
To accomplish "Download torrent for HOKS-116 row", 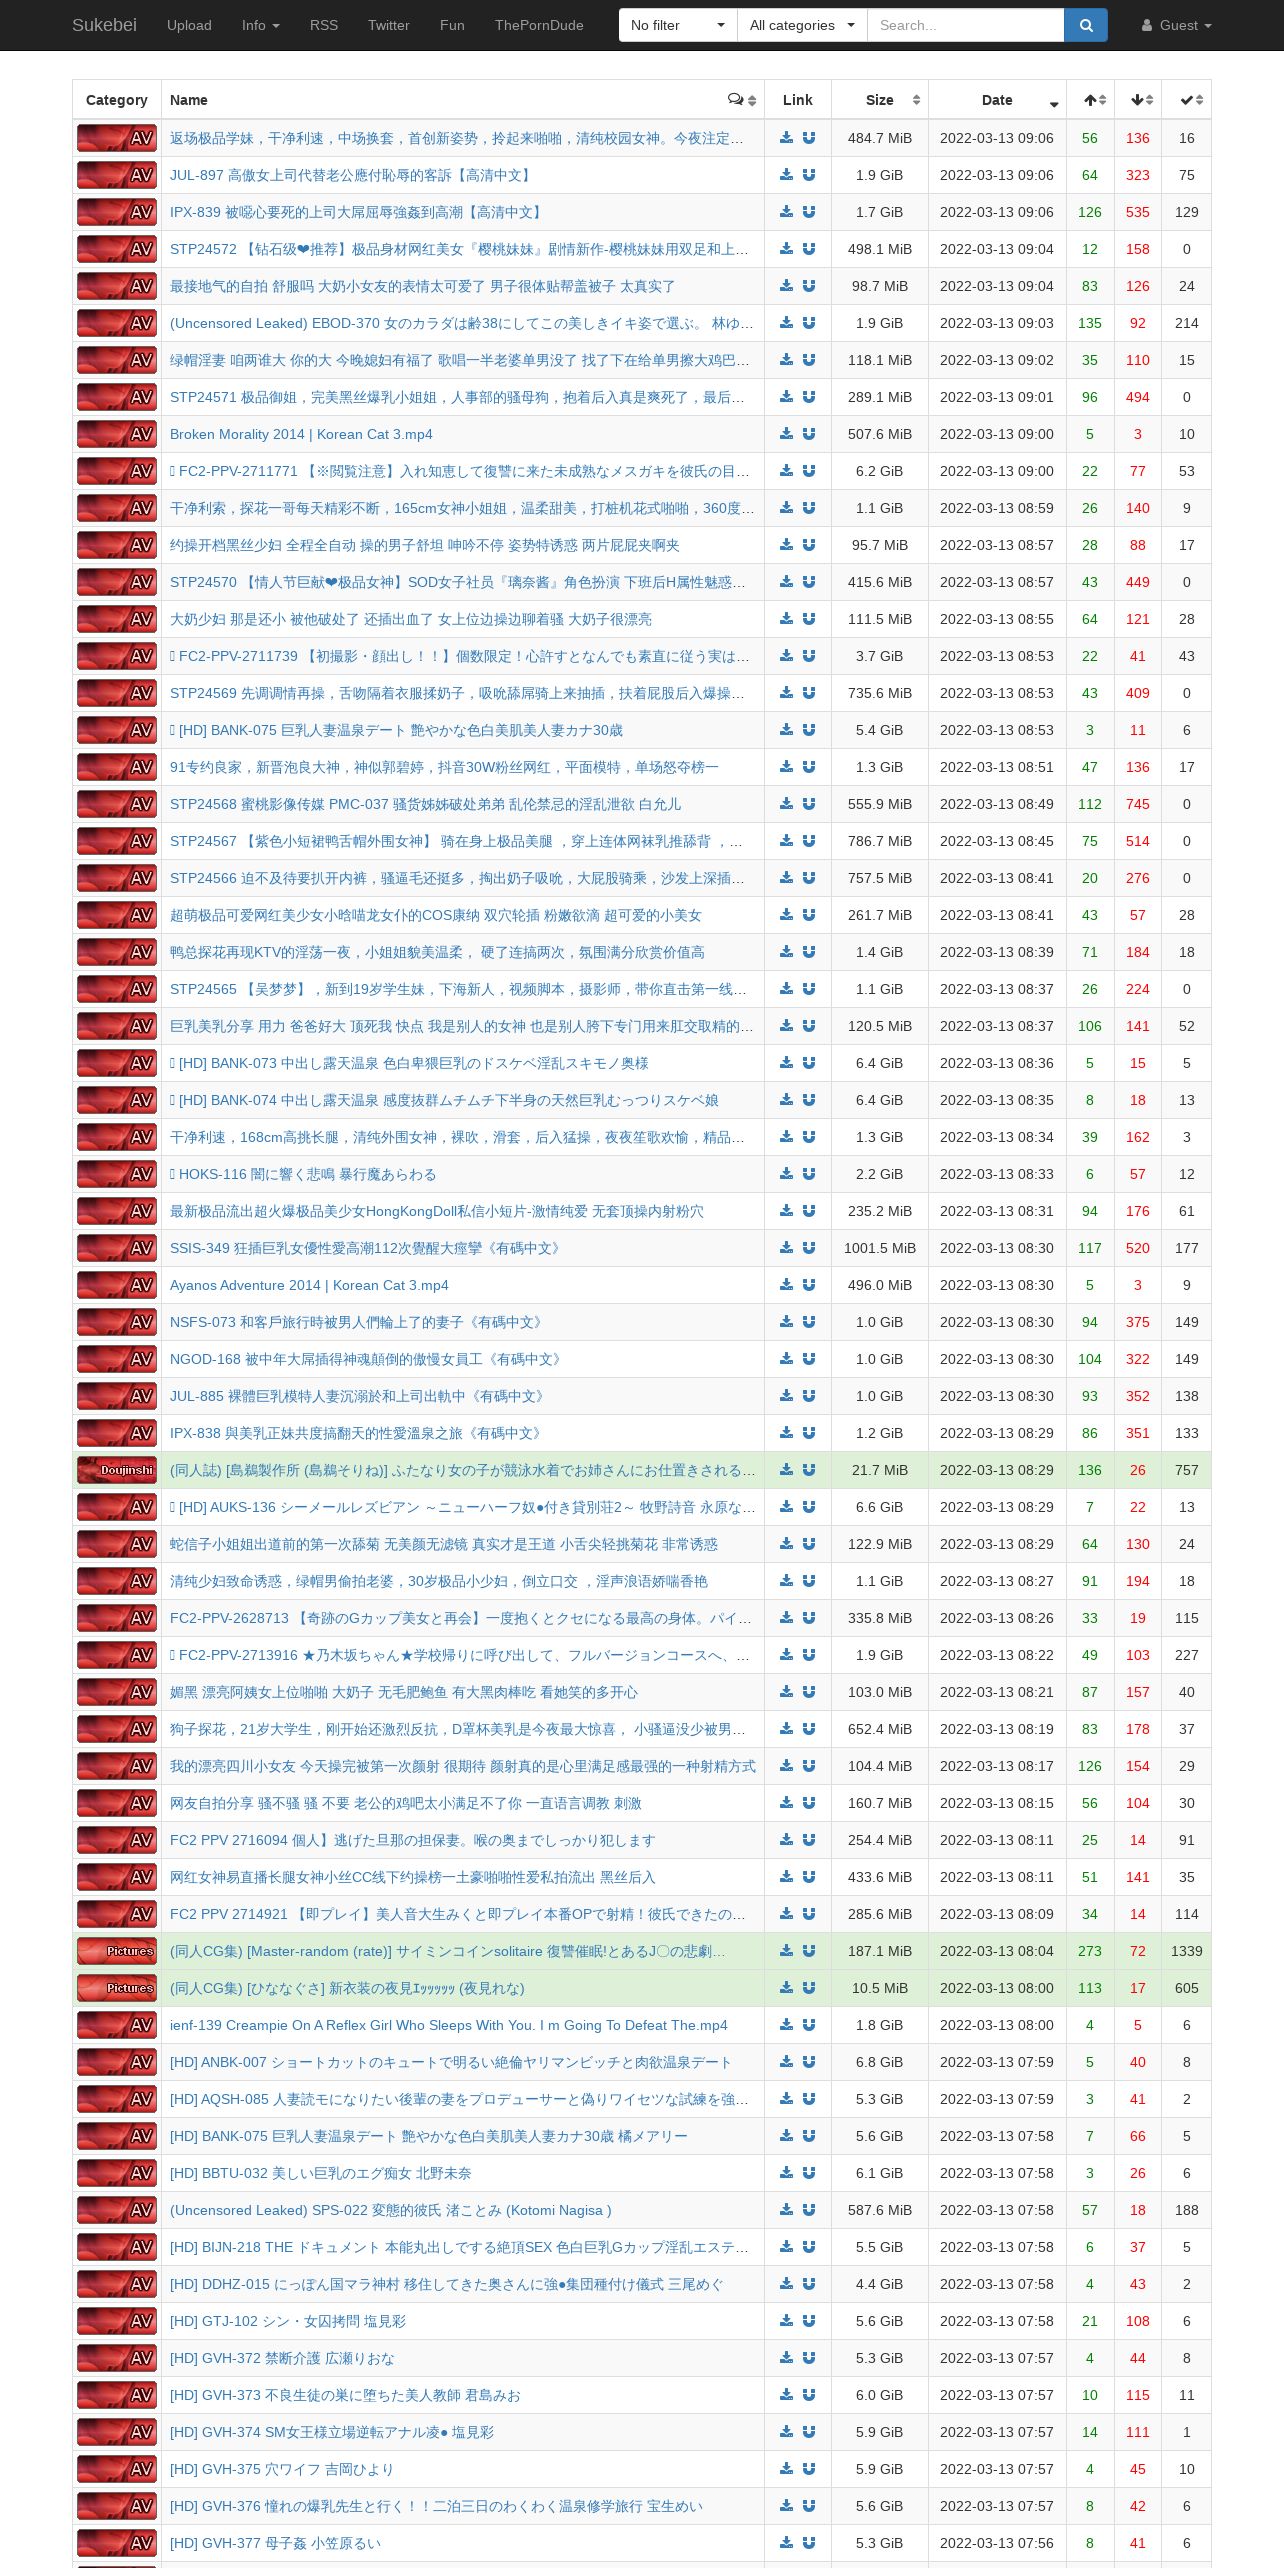I will pos(787,1174).
